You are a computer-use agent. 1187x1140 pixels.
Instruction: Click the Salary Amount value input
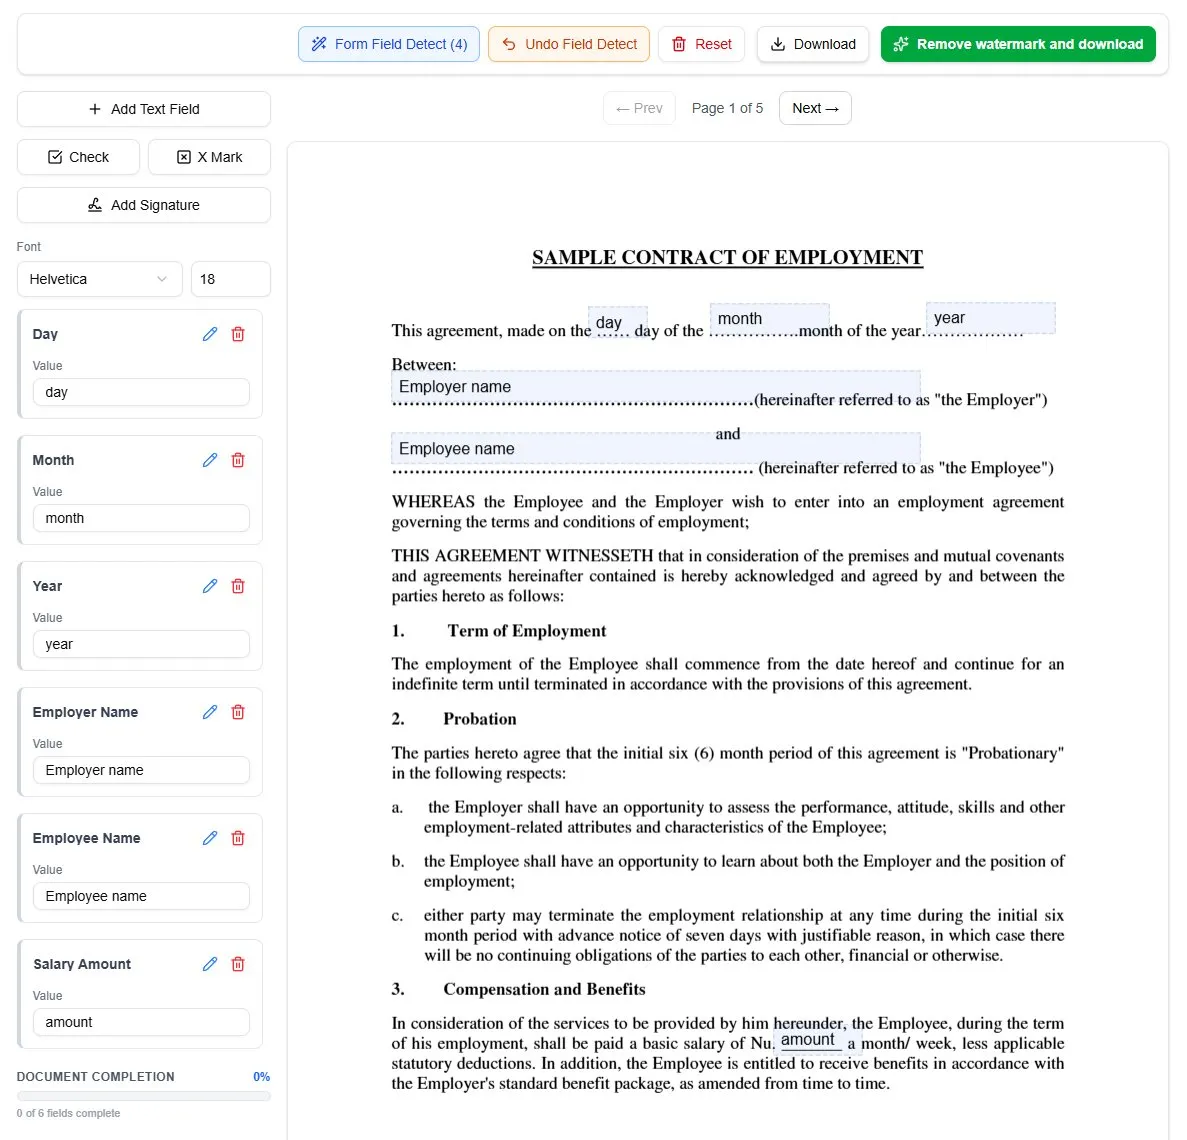[142, 1022]
